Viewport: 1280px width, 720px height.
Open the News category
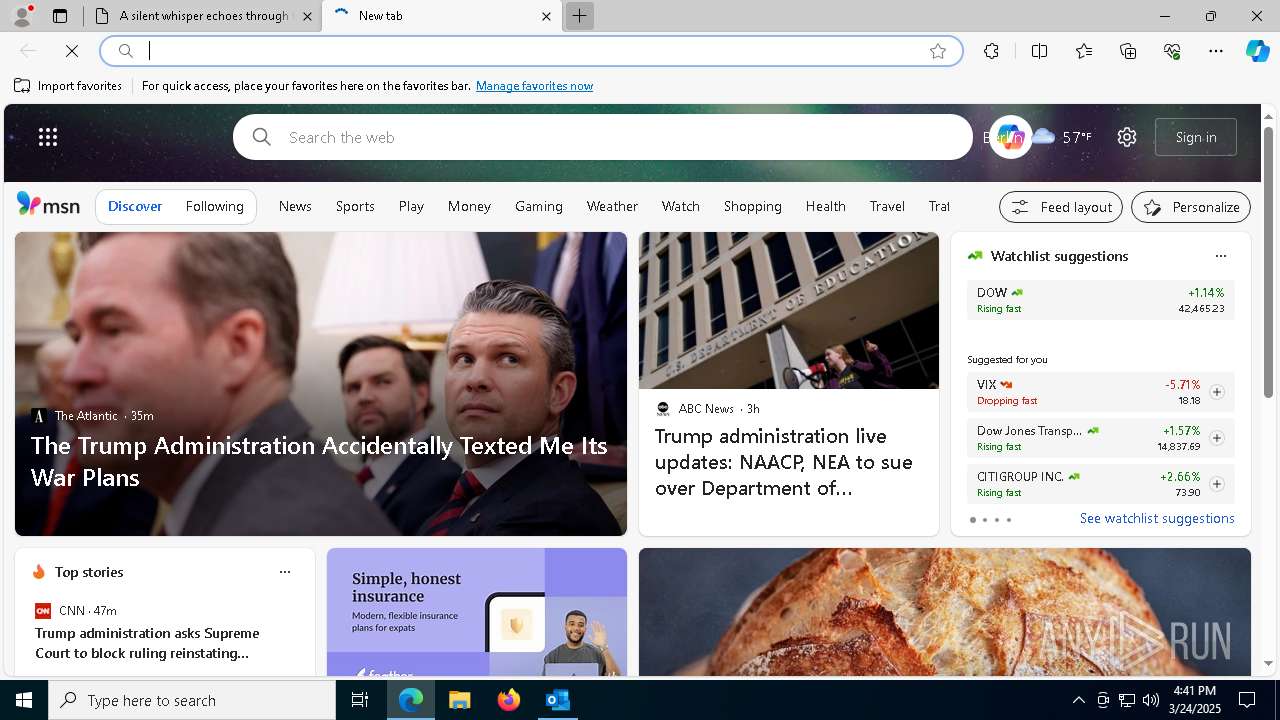pos(295,206)
